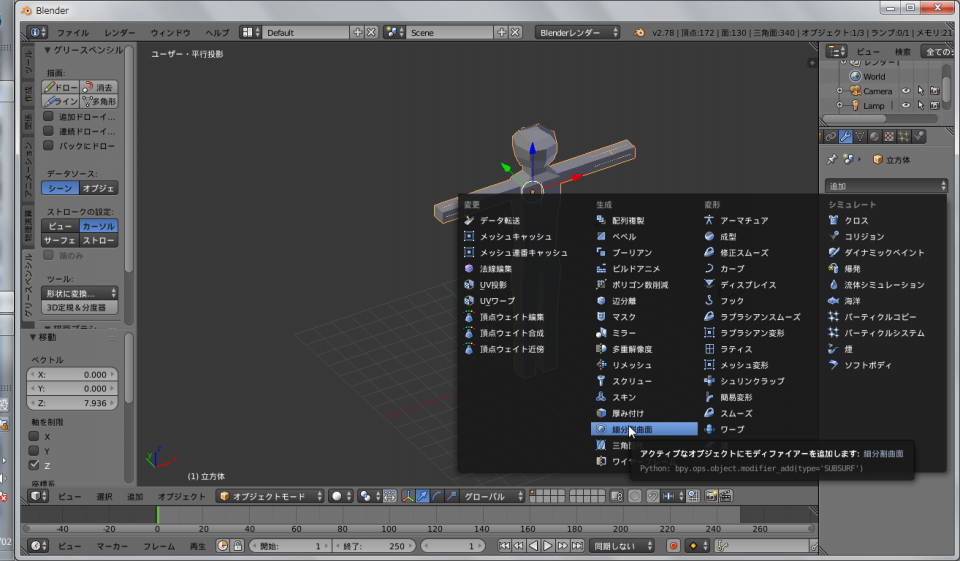This screenshot has width=960, height=561.
Task: Choose the Cloth simulation modifier entry
Action: click(879, 220)
